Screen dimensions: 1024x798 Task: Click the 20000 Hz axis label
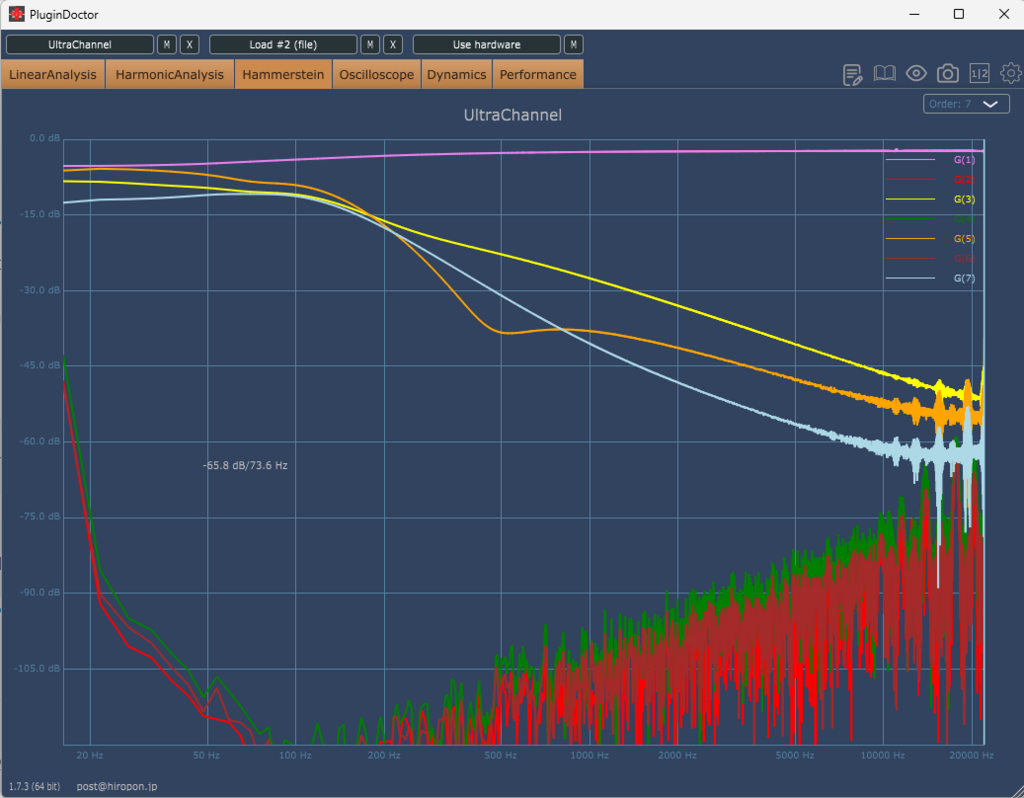click(x=972, y=756)
